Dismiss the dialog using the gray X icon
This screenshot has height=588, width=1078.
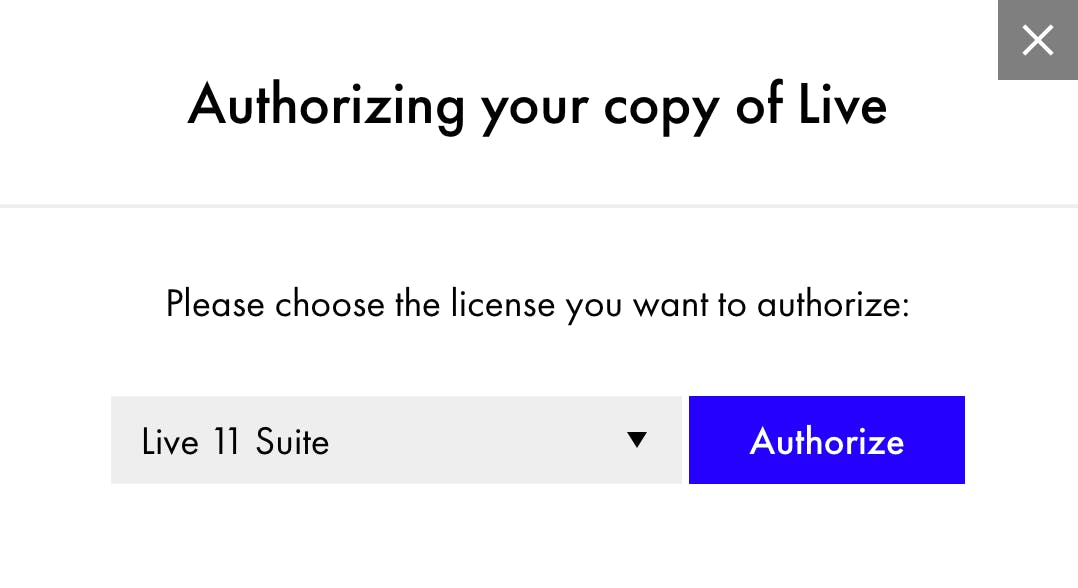1038,40
